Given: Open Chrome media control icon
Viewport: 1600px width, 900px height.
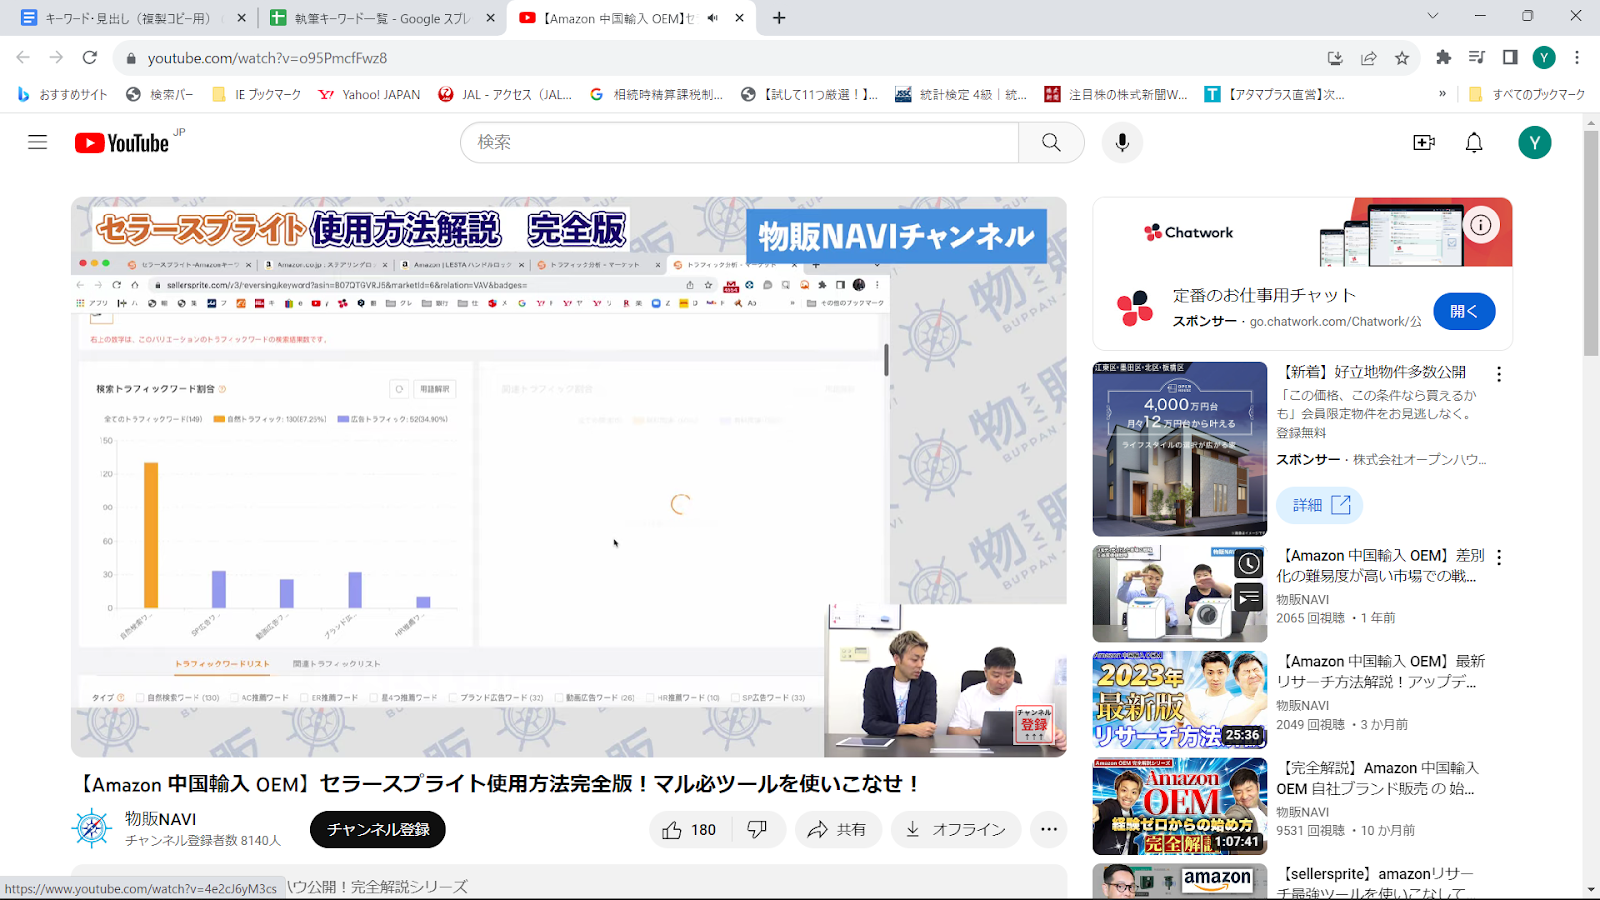Looking at the screenshot, I should [1477, 58].
